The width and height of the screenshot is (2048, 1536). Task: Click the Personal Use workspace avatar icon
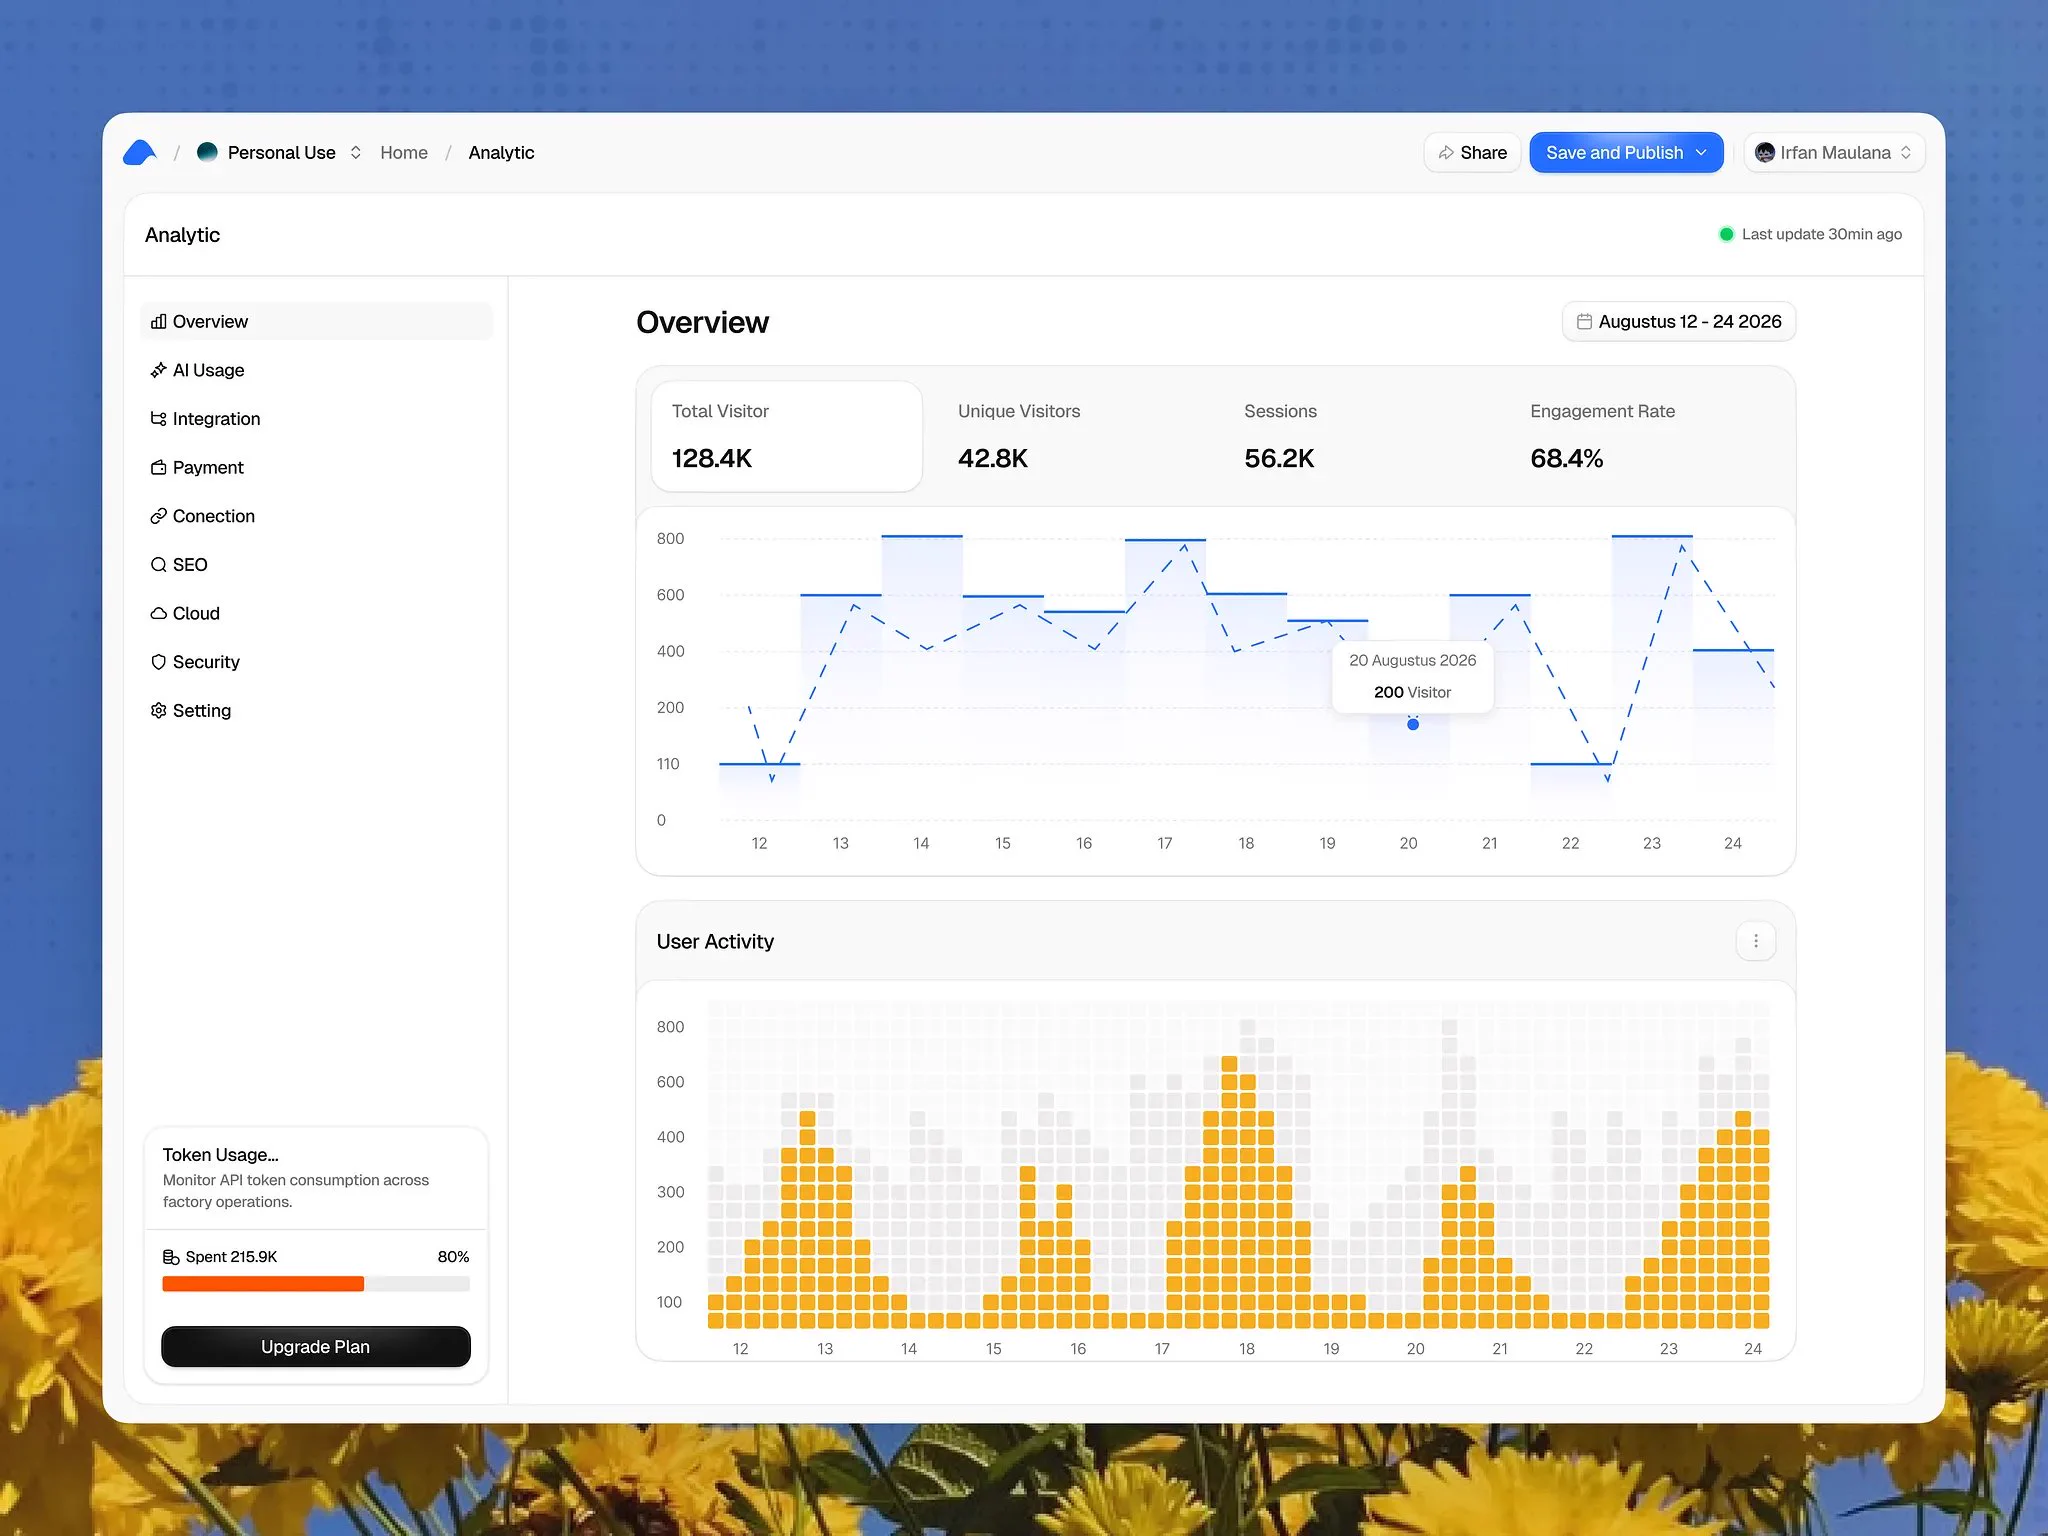[x=207, y=152]
